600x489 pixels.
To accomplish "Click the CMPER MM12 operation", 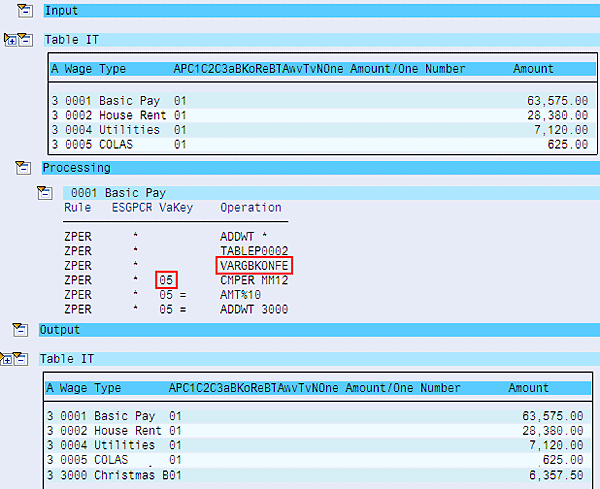I will [252, 280].
